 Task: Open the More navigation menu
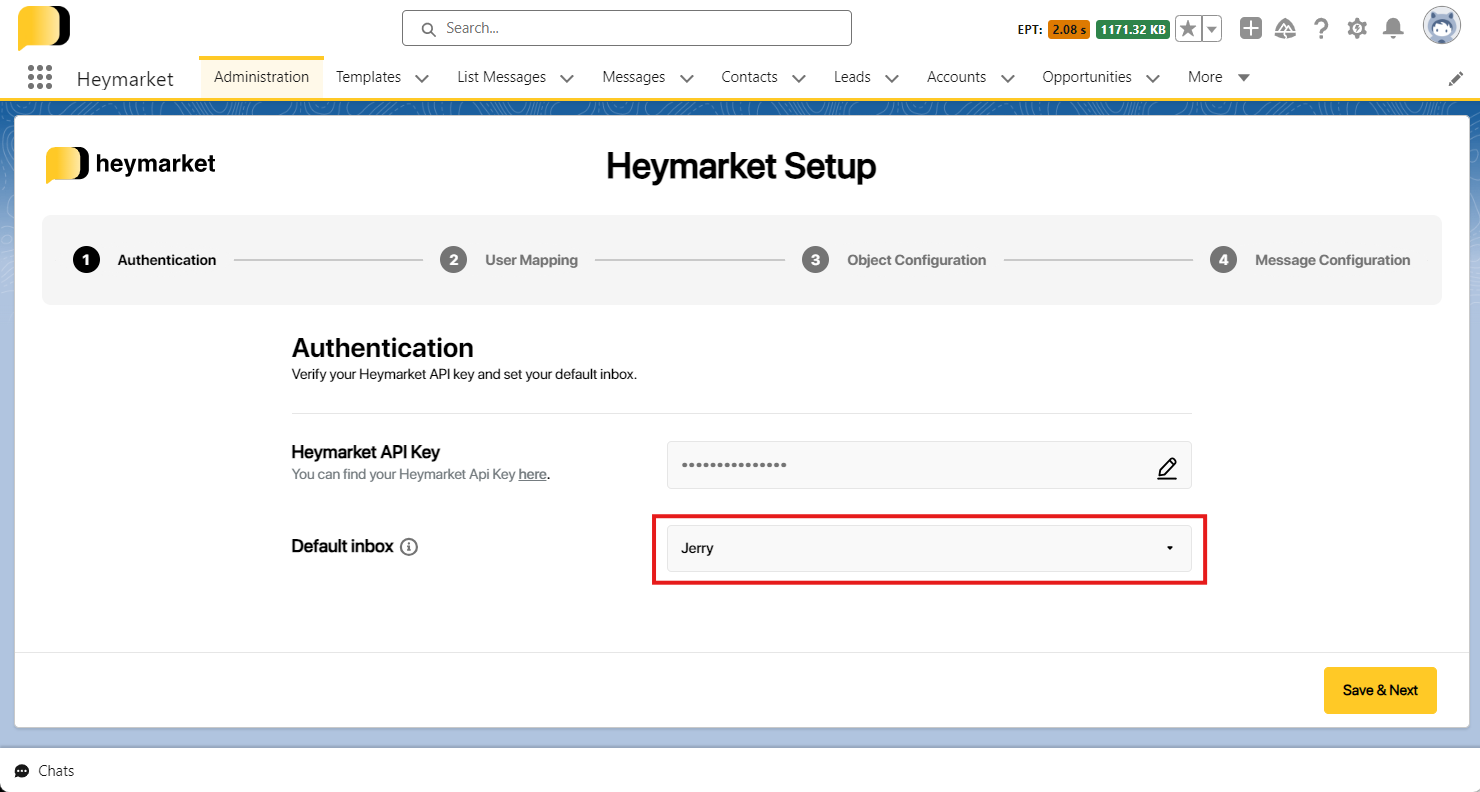[x=1219, y=77]
